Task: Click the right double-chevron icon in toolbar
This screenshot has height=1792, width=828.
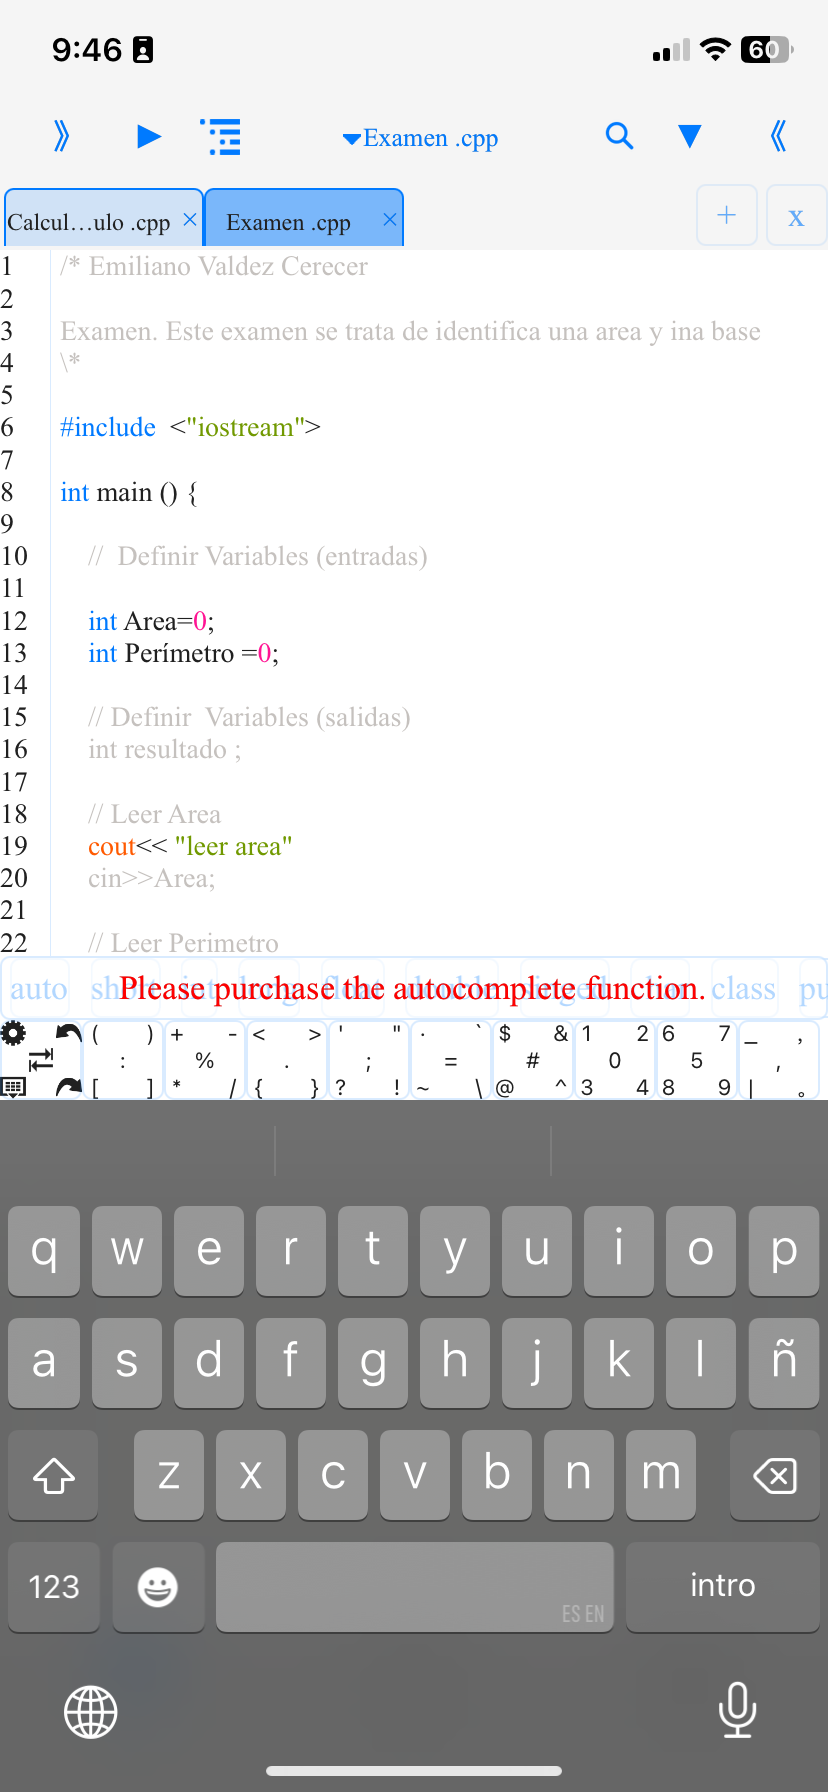Action: click(61, 136)
